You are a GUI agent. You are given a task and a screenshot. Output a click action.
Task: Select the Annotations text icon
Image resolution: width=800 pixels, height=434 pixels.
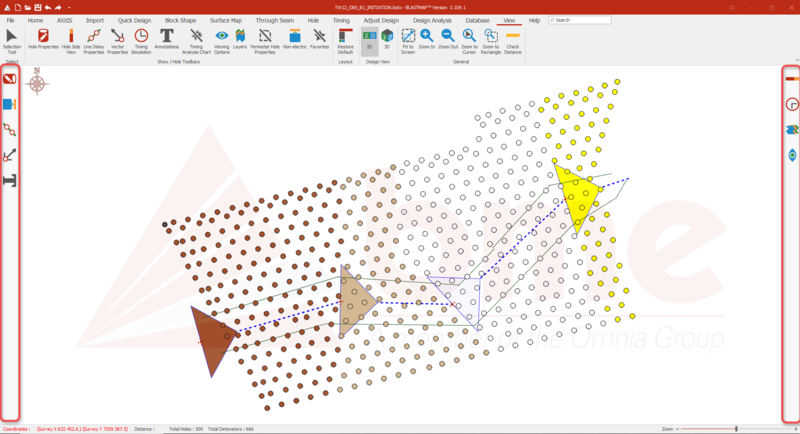167,39
